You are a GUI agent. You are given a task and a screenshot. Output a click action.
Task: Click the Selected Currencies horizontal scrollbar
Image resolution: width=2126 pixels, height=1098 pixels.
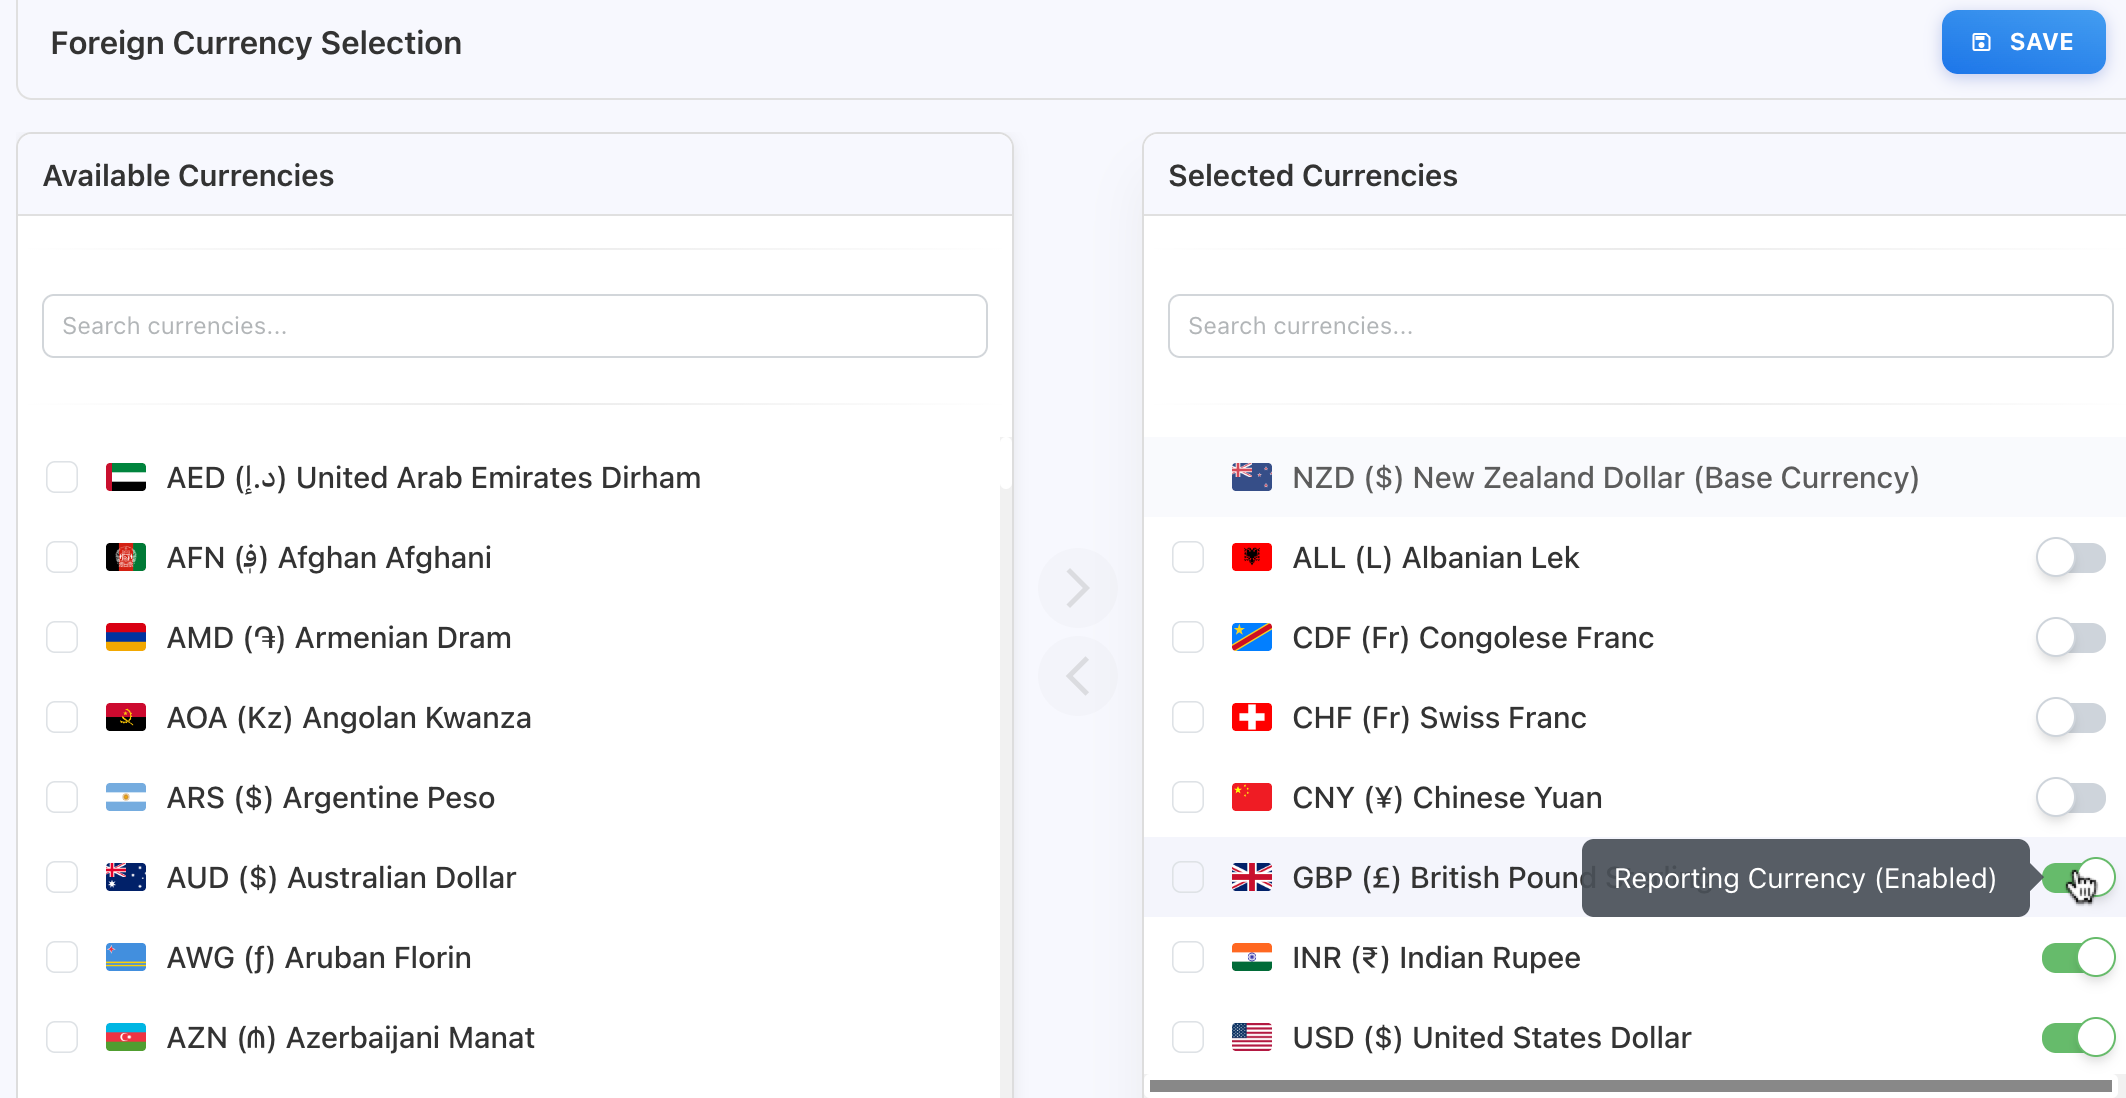[x=1630, y=1086]
